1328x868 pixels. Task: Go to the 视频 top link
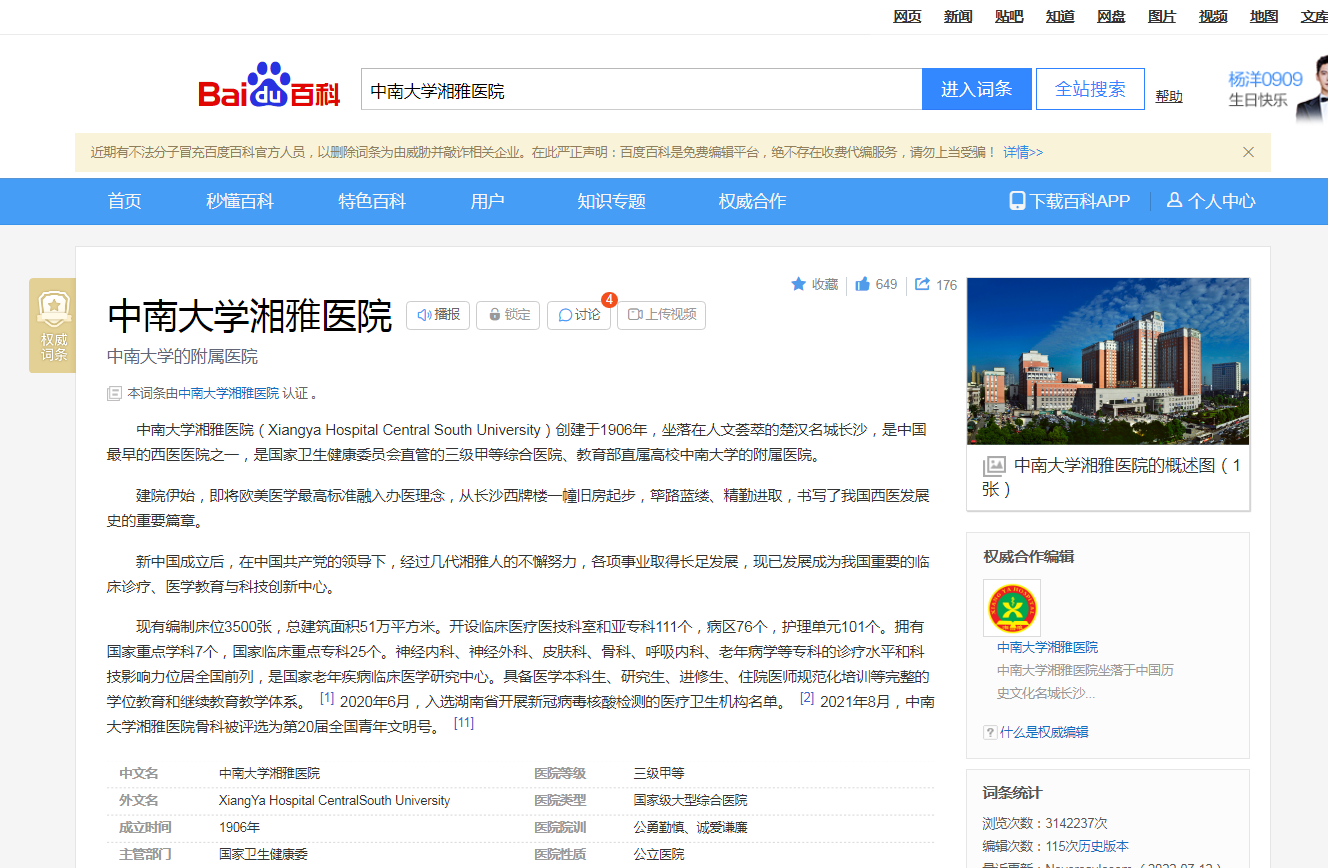[x=1213, y=16]
